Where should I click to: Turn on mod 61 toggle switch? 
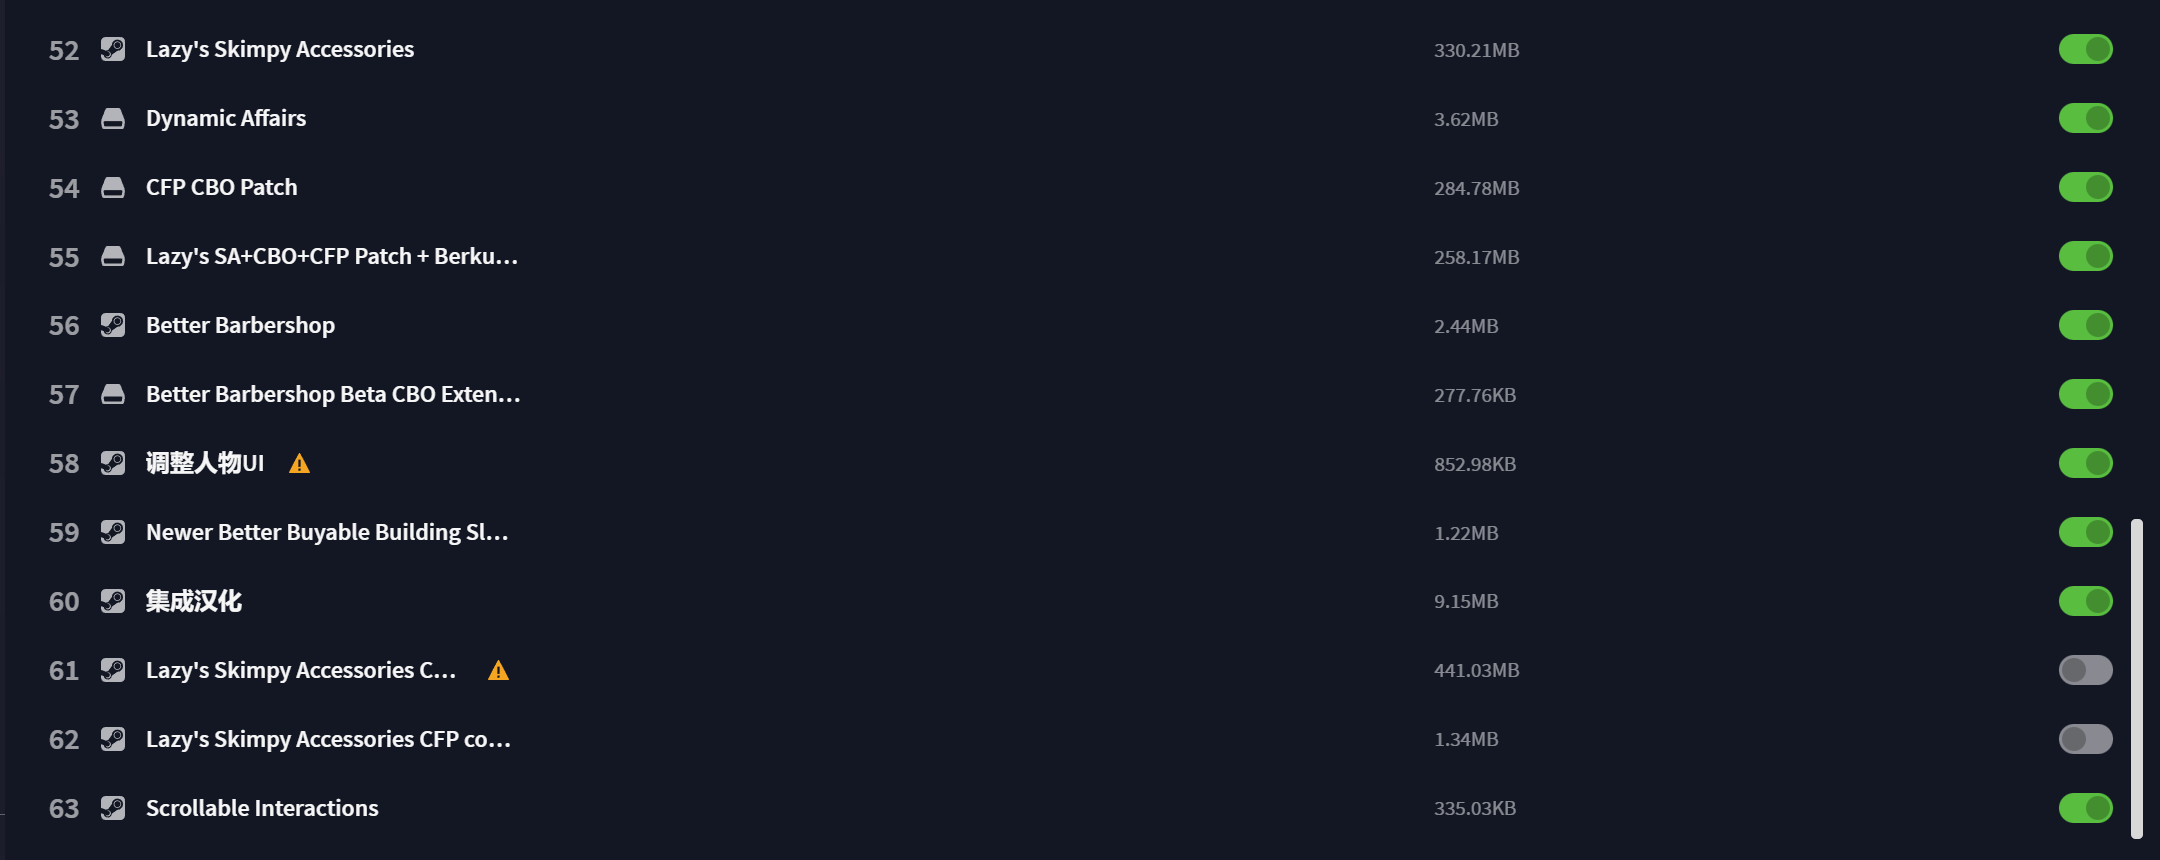[x=2085, y=670]
